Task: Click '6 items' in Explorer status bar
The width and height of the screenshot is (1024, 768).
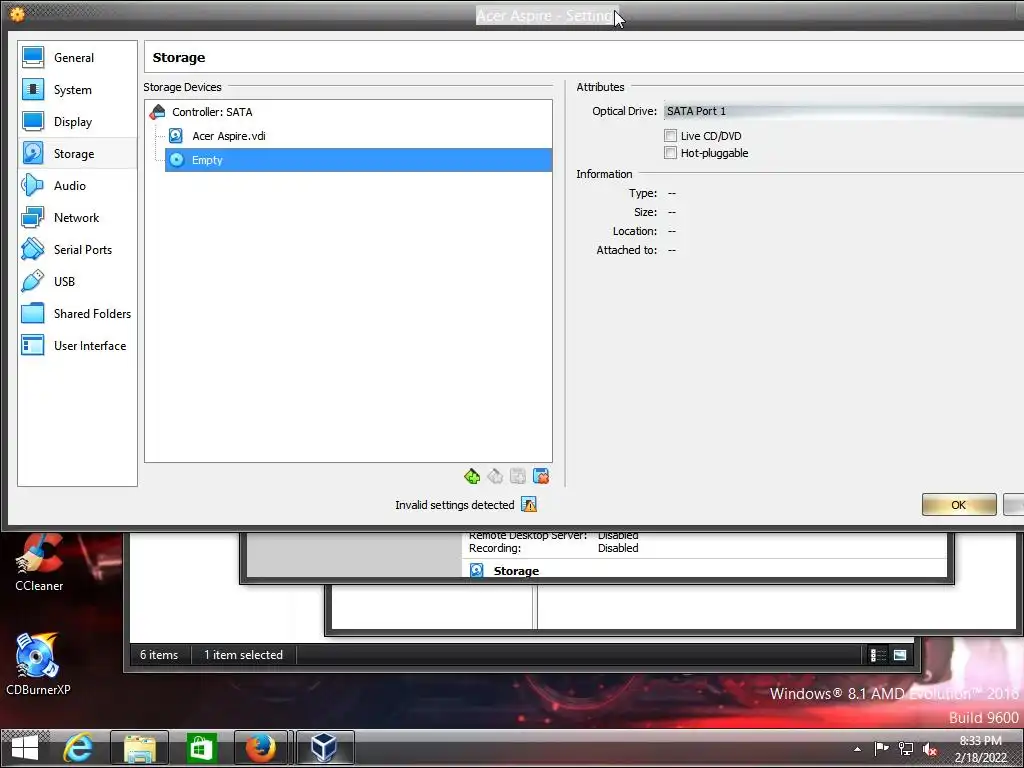Action: click(159, 655)
